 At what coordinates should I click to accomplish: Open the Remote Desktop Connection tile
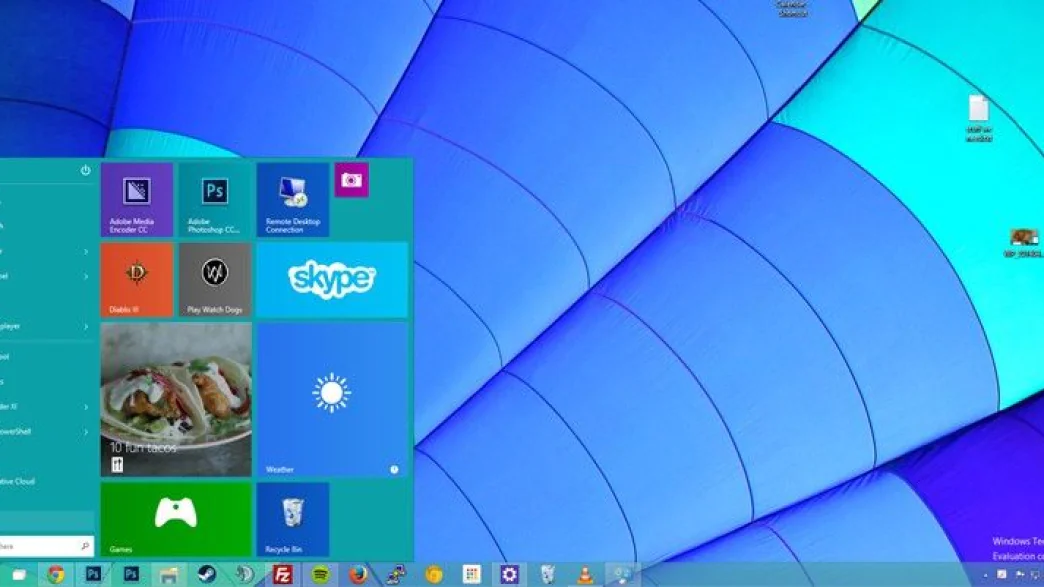(292, 199)
